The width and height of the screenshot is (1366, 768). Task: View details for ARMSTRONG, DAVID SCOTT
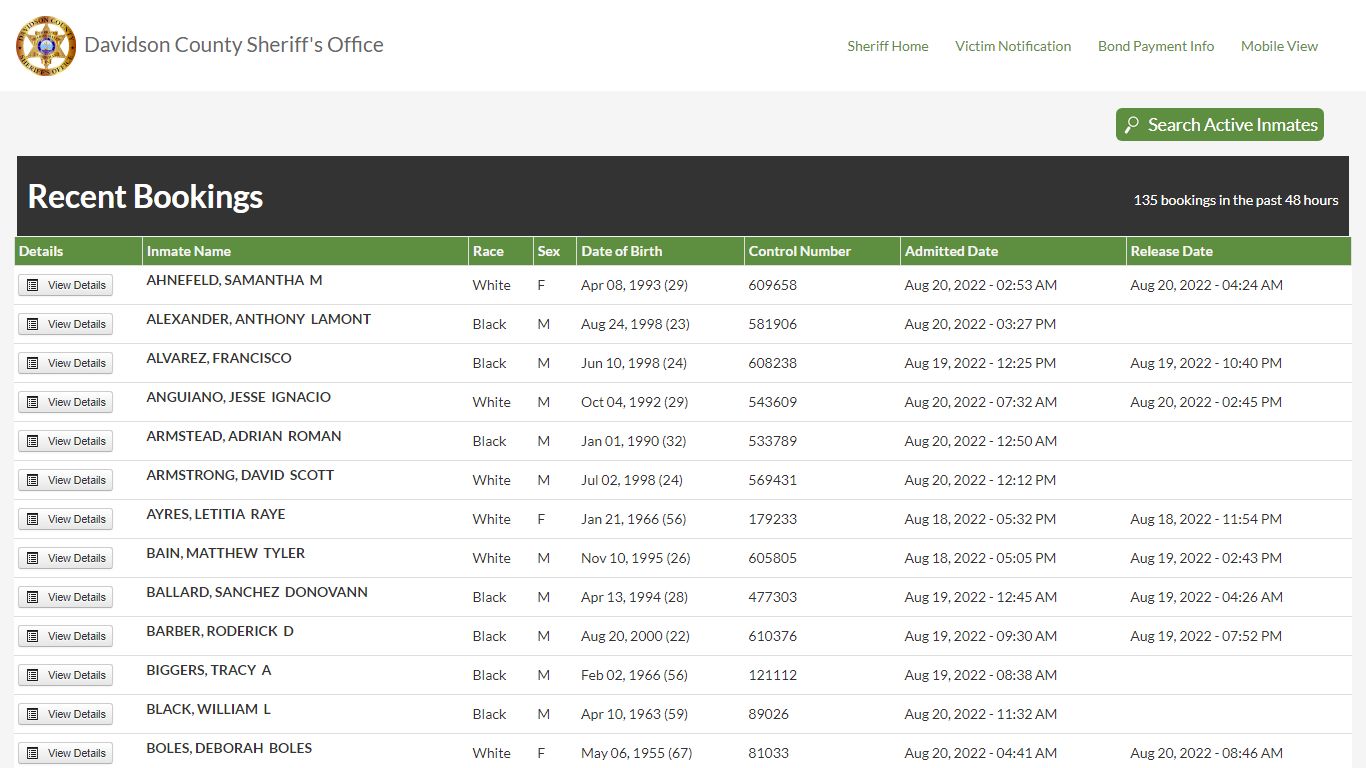click(66, 480)
